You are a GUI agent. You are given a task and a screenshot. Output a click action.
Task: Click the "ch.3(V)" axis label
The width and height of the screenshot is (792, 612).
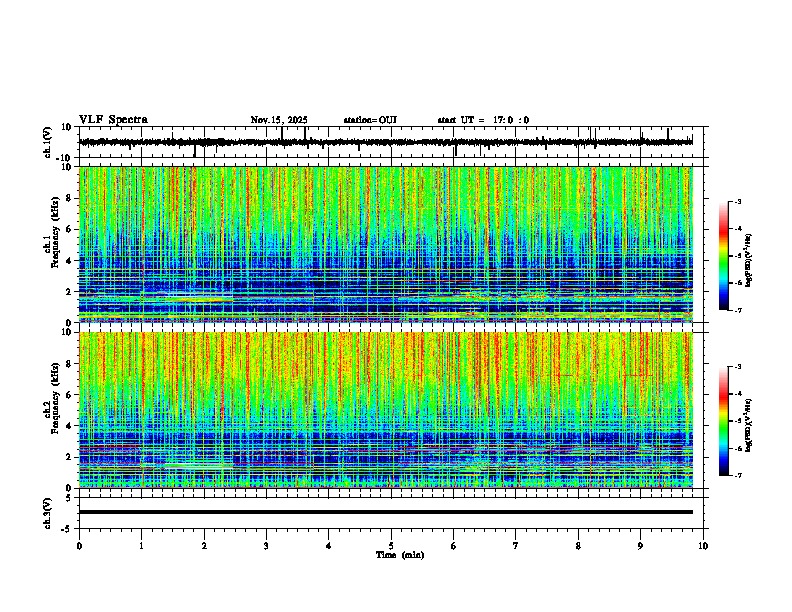[x=48, y=514]
